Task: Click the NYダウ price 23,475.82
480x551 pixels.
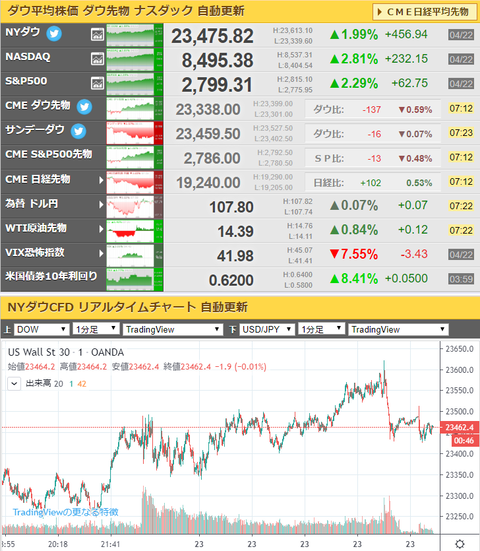Action: pos(212,36)
